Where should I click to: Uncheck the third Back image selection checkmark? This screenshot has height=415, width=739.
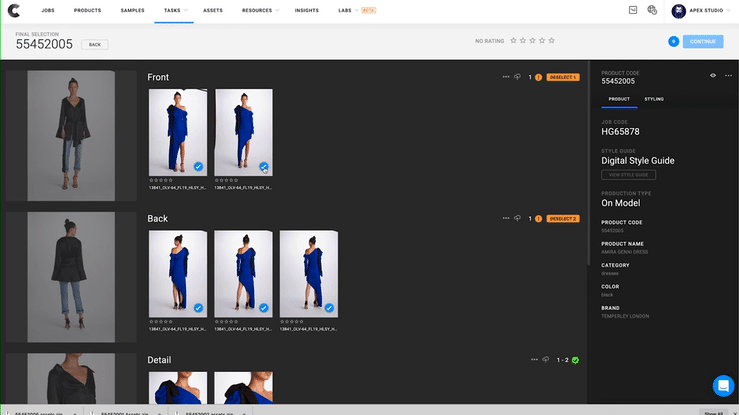tap(329, 308)
